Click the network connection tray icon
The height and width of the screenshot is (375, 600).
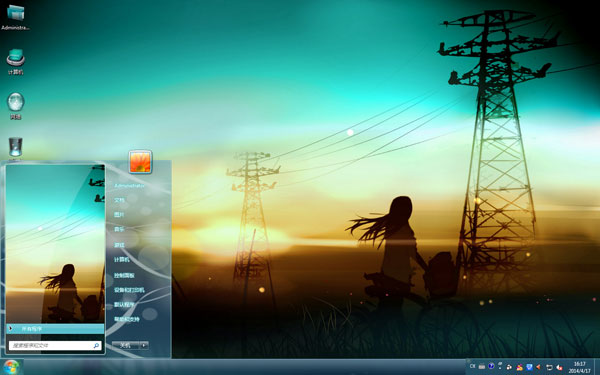(549, 367)
